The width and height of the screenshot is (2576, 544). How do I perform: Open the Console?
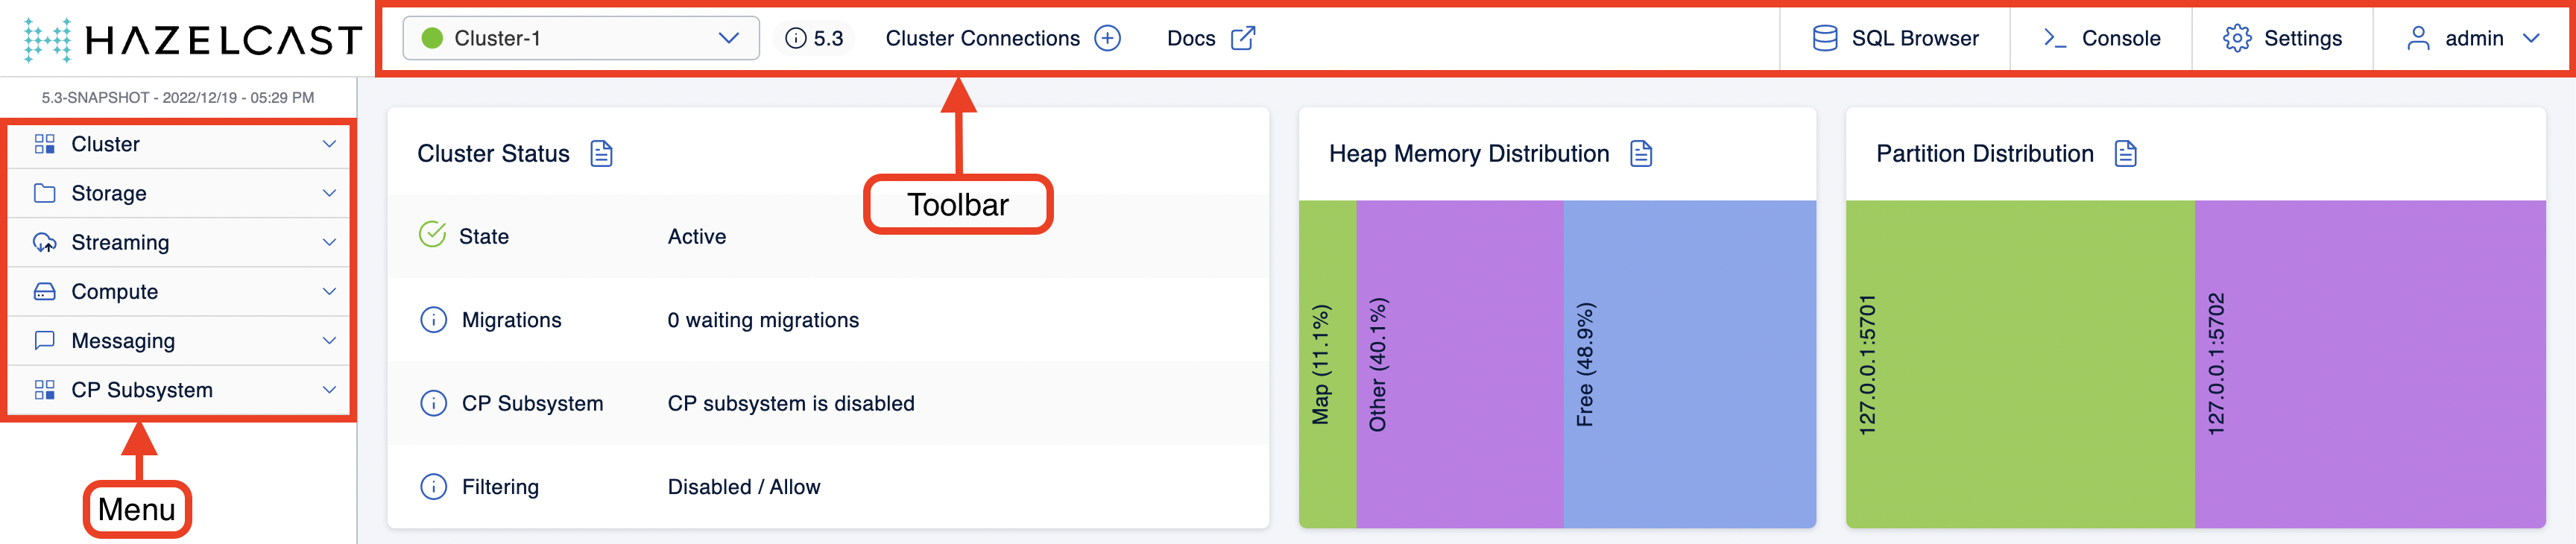[x=2101, y=39]
